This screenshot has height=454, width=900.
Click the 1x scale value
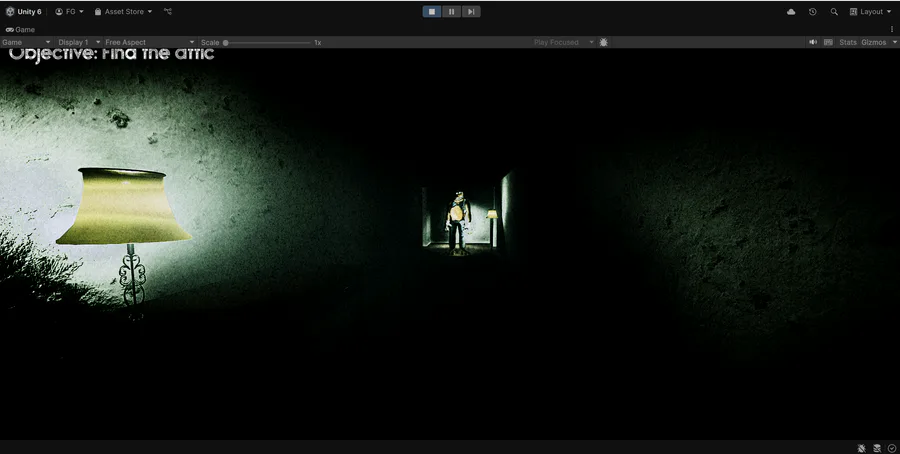317,42
